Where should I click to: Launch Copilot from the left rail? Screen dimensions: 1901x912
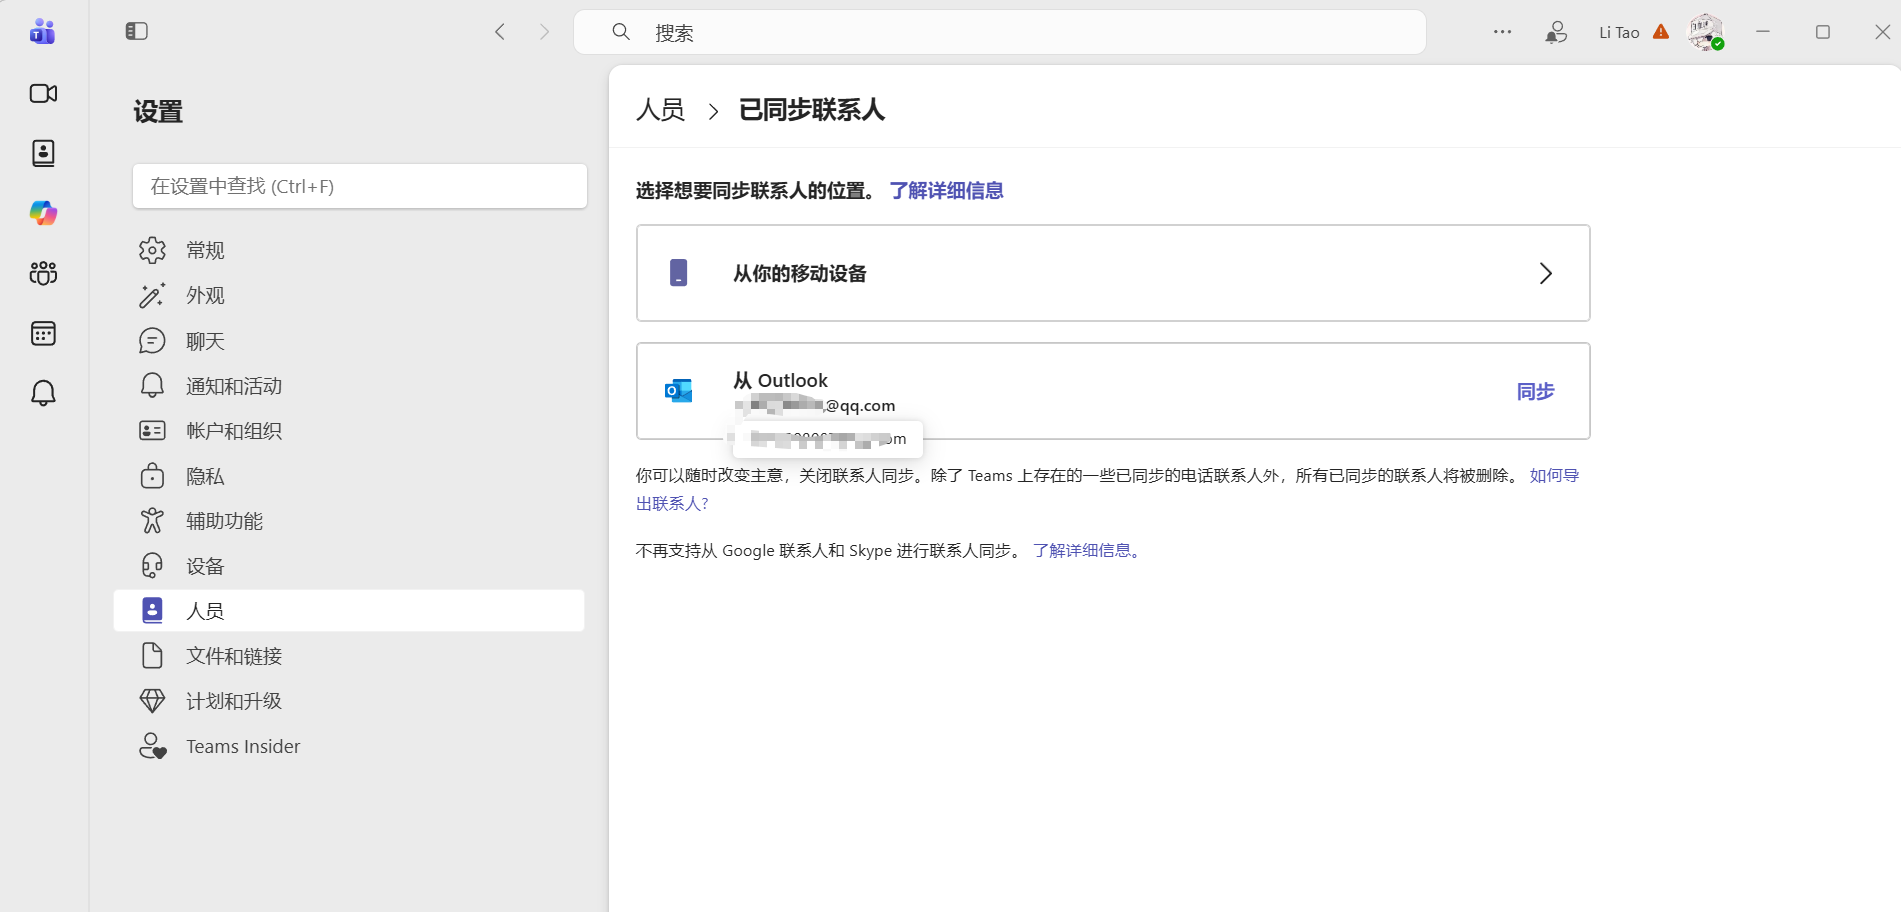click(x=43, y=213)
